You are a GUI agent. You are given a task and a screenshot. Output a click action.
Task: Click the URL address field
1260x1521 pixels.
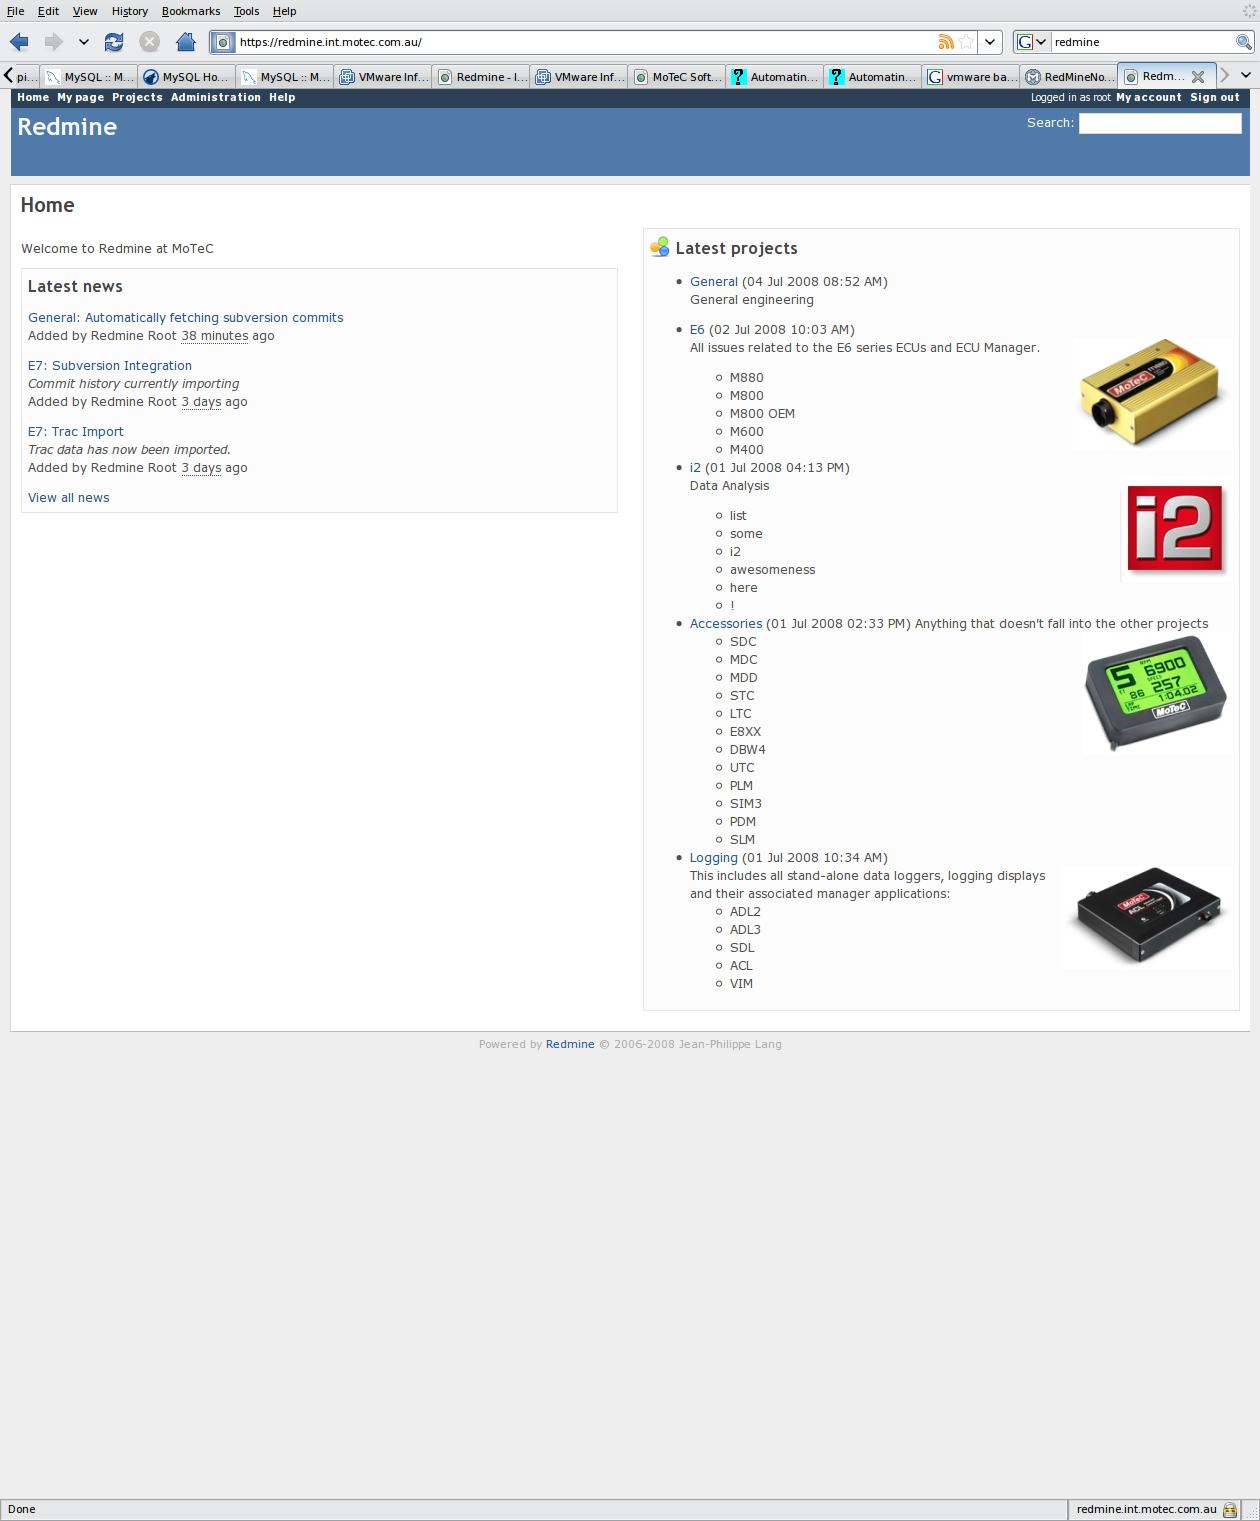586,42
